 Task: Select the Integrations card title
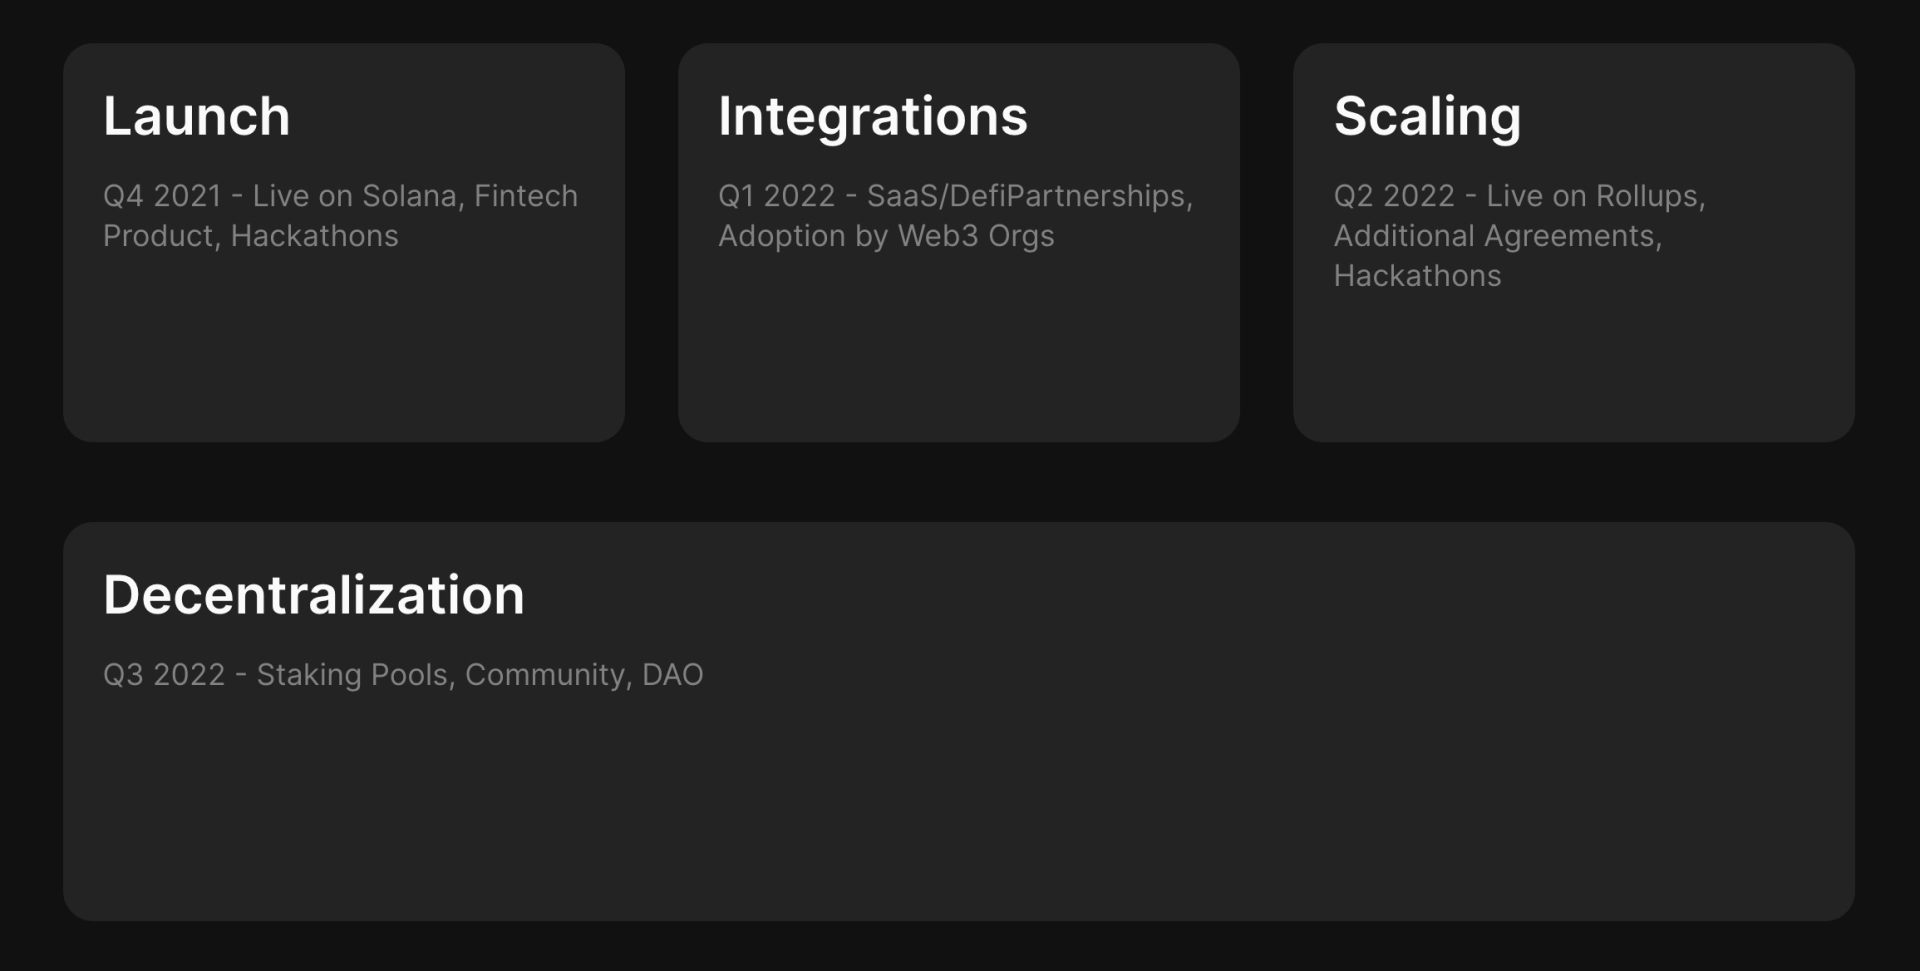pyautogui.click(x=872, y=116)
